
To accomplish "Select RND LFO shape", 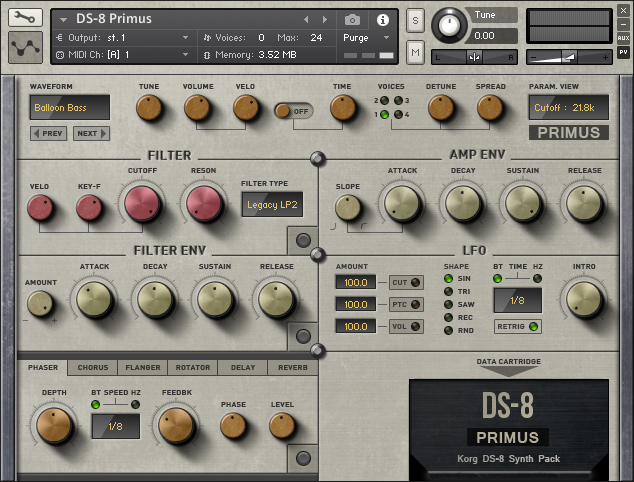I will (448, 330).
